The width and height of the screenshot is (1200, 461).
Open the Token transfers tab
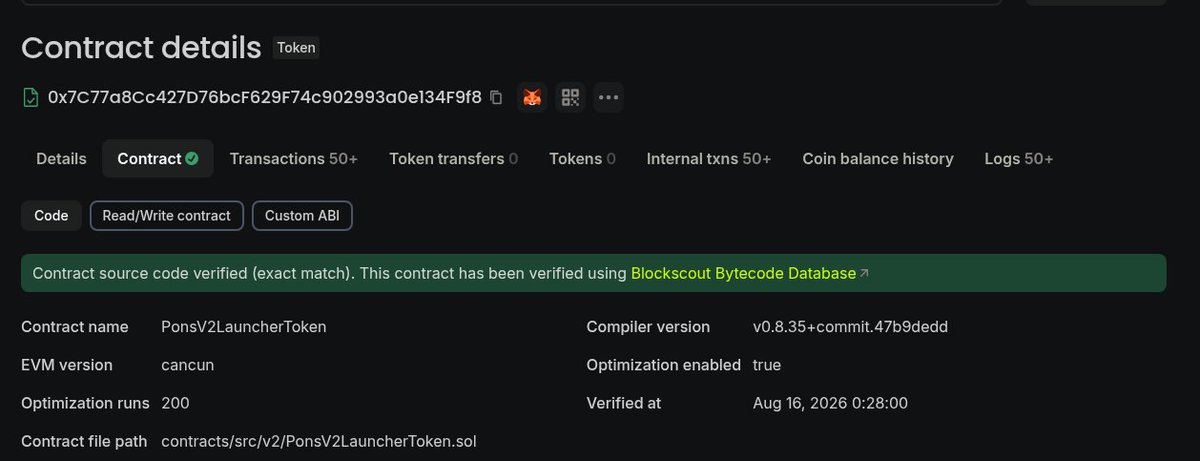pos(453,158)
